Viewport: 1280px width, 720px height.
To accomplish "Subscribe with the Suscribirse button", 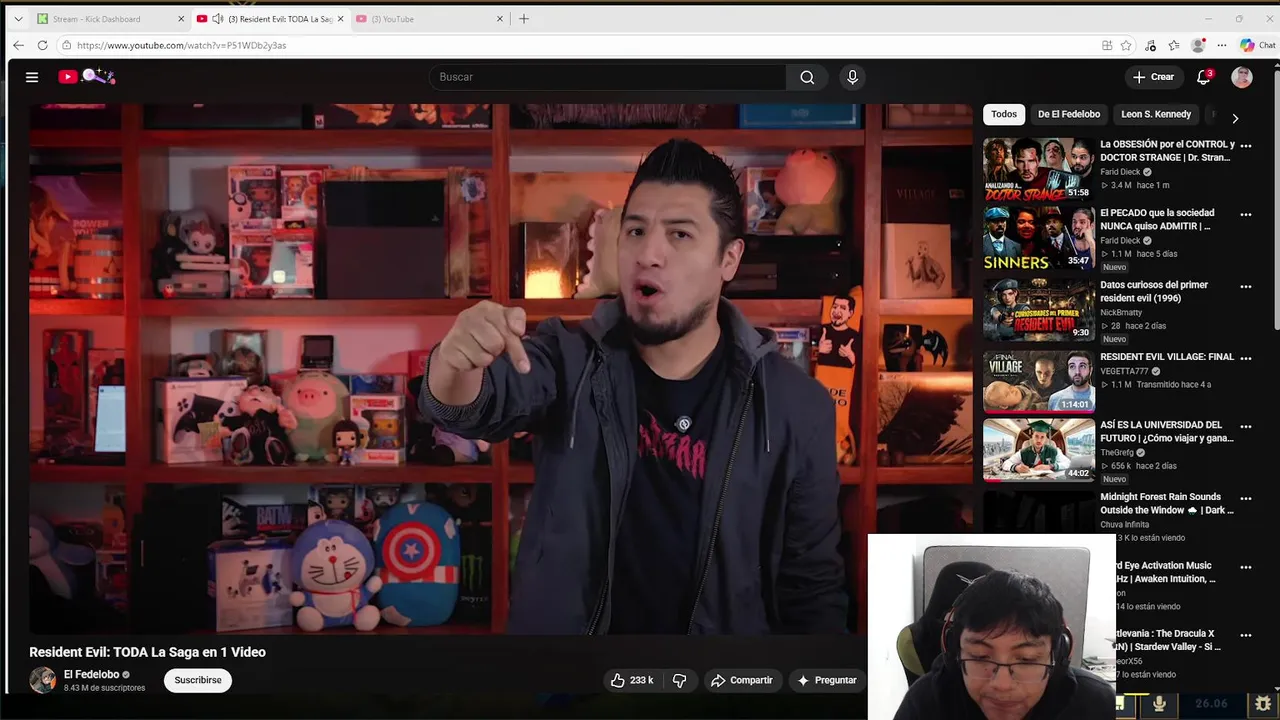I will (198, 680).
